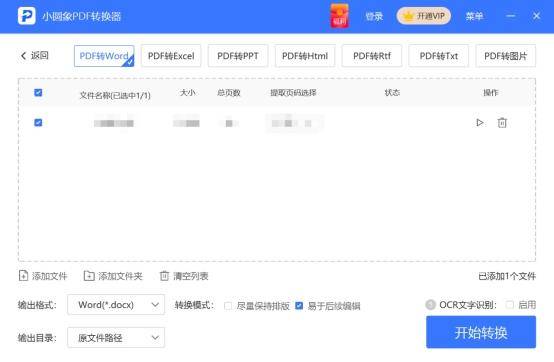Open the 菜单 menu

coord(474,16)
